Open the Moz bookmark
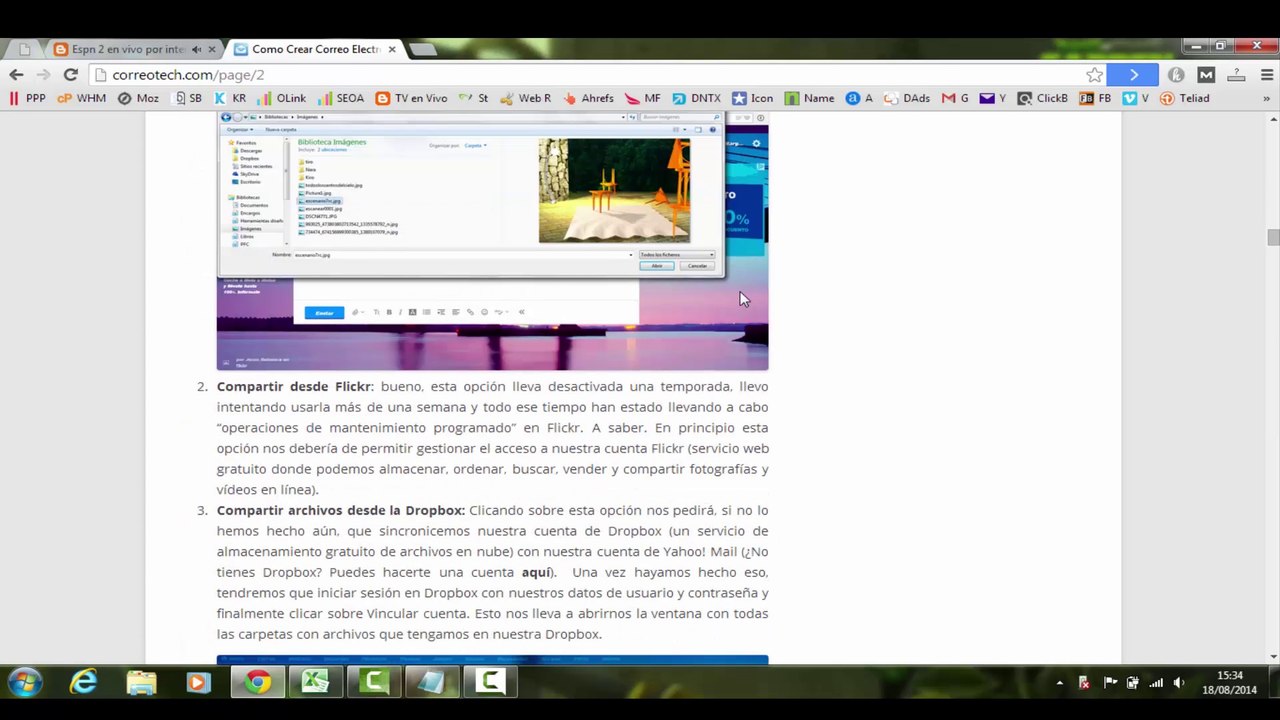 (x=138, y=98)
